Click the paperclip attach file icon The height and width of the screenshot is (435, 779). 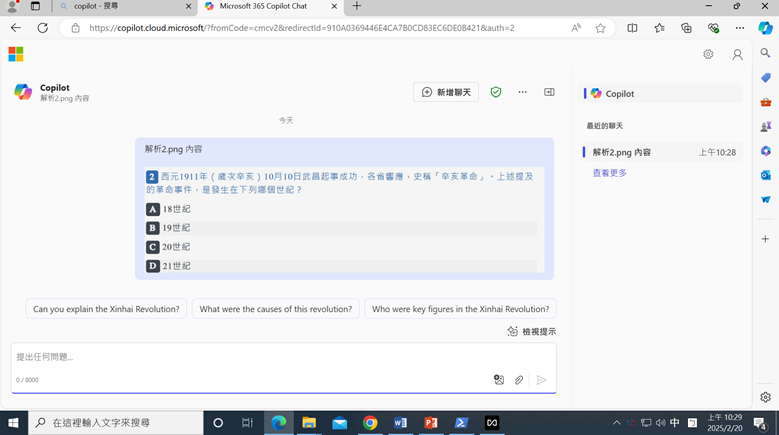519,380
